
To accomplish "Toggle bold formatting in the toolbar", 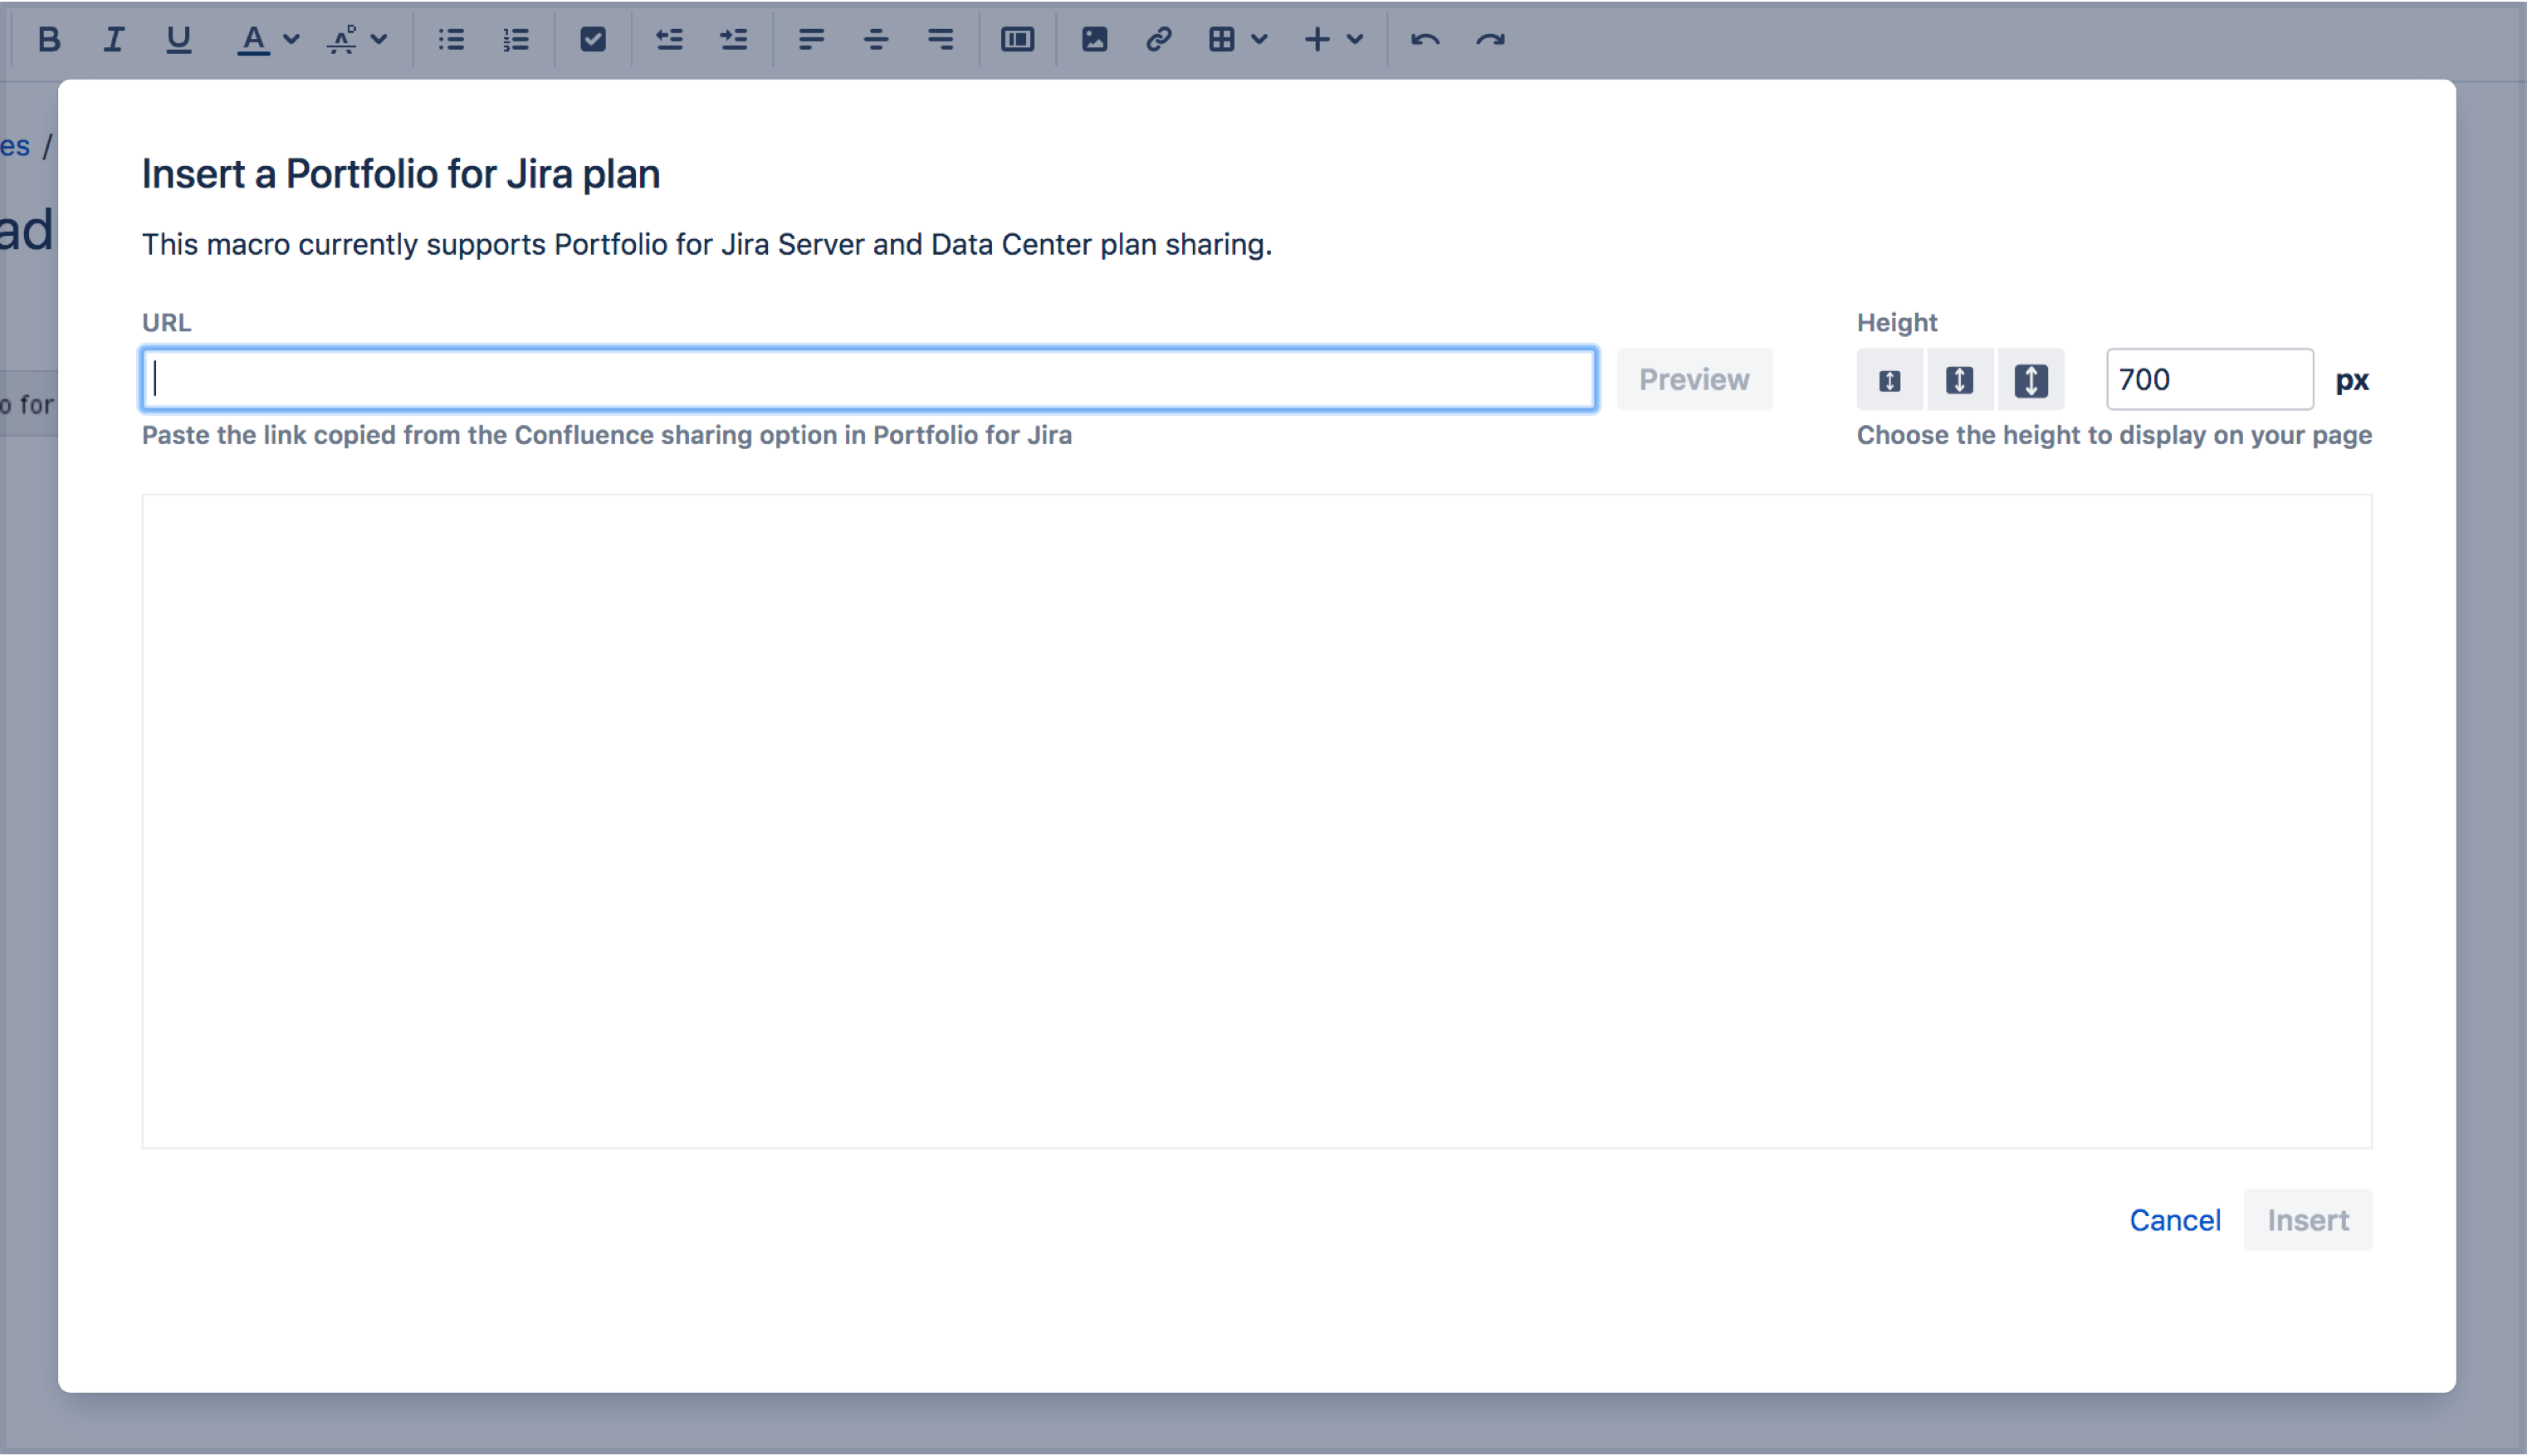I will (x=49, y=40).
